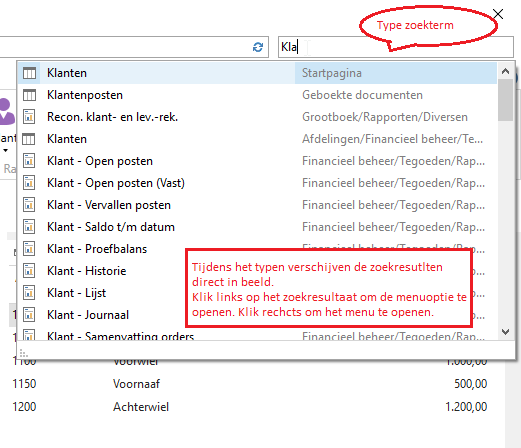The width and height of the screenshot is (521, 448).
Task: Select the 'Achterwiel' cell in row 1200
Action: coord(141,407)
